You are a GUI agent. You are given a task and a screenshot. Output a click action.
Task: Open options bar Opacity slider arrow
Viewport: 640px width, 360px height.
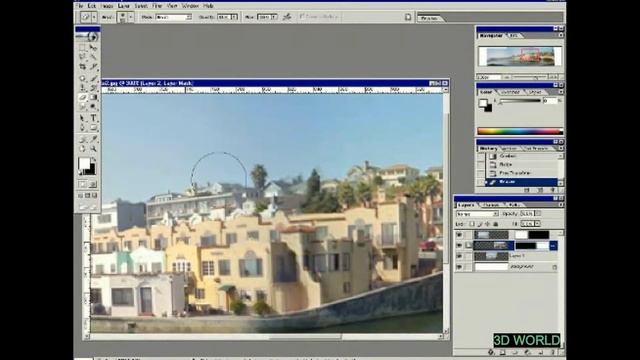234,17
